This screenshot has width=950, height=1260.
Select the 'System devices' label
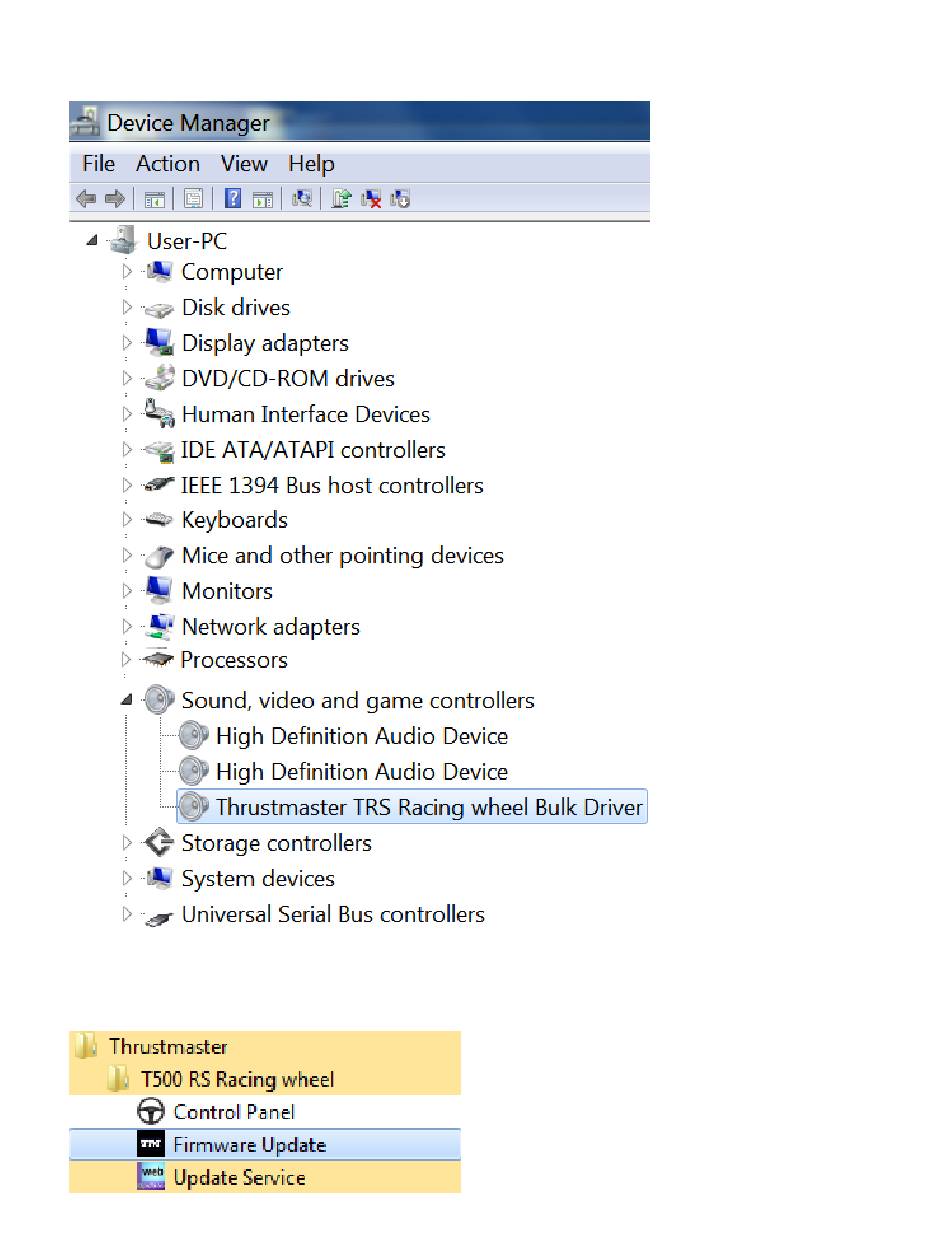[258, 879]
